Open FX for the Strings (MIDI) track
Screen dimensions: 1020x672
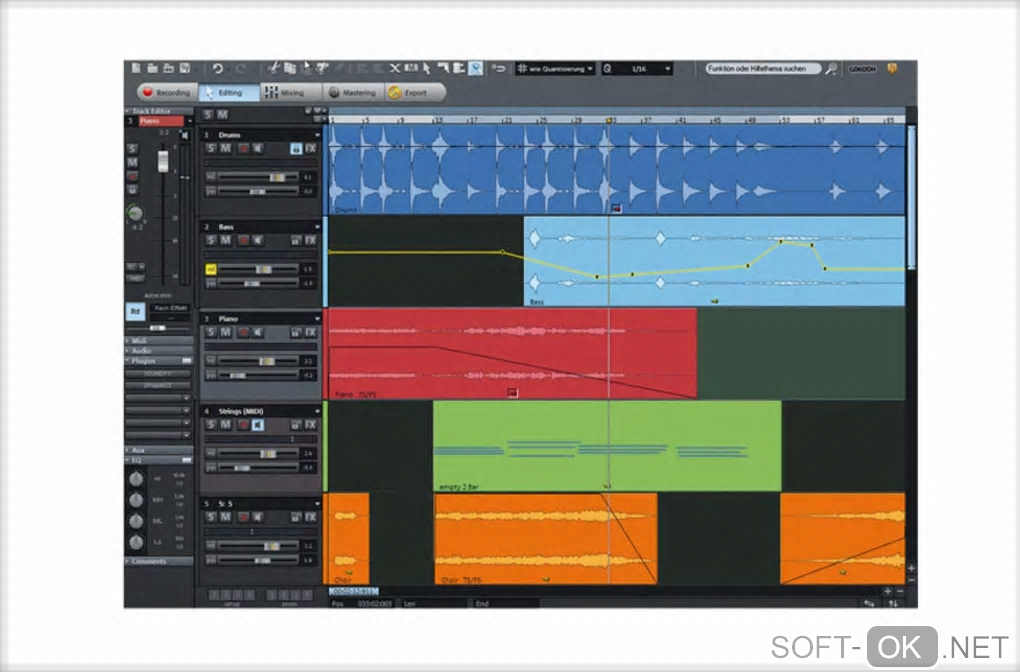pos(311,425)
